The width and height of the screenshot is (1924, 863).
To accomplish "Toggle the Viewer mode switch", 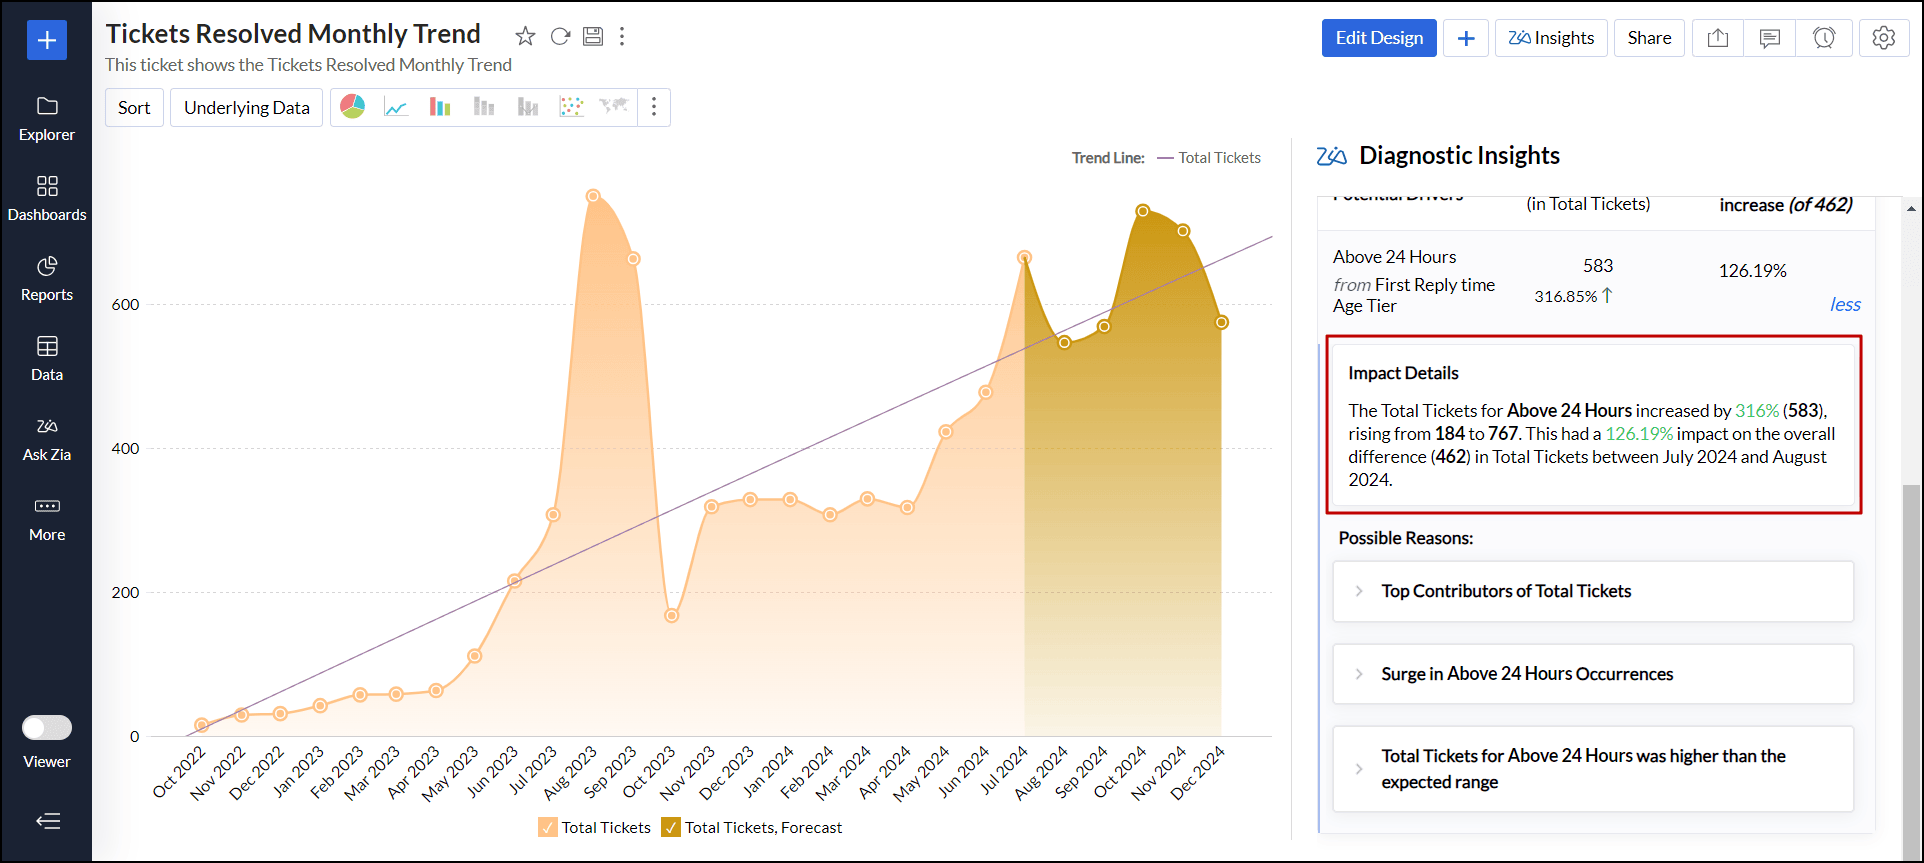I will 47,727.
